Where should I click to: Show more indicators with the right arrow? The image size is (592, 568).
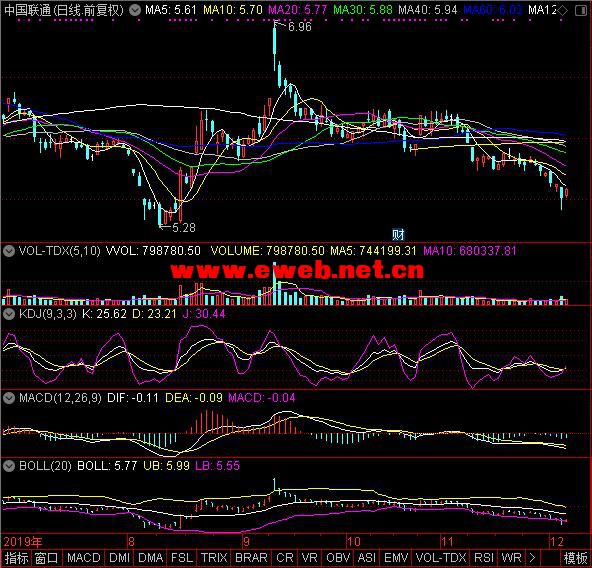532,558
